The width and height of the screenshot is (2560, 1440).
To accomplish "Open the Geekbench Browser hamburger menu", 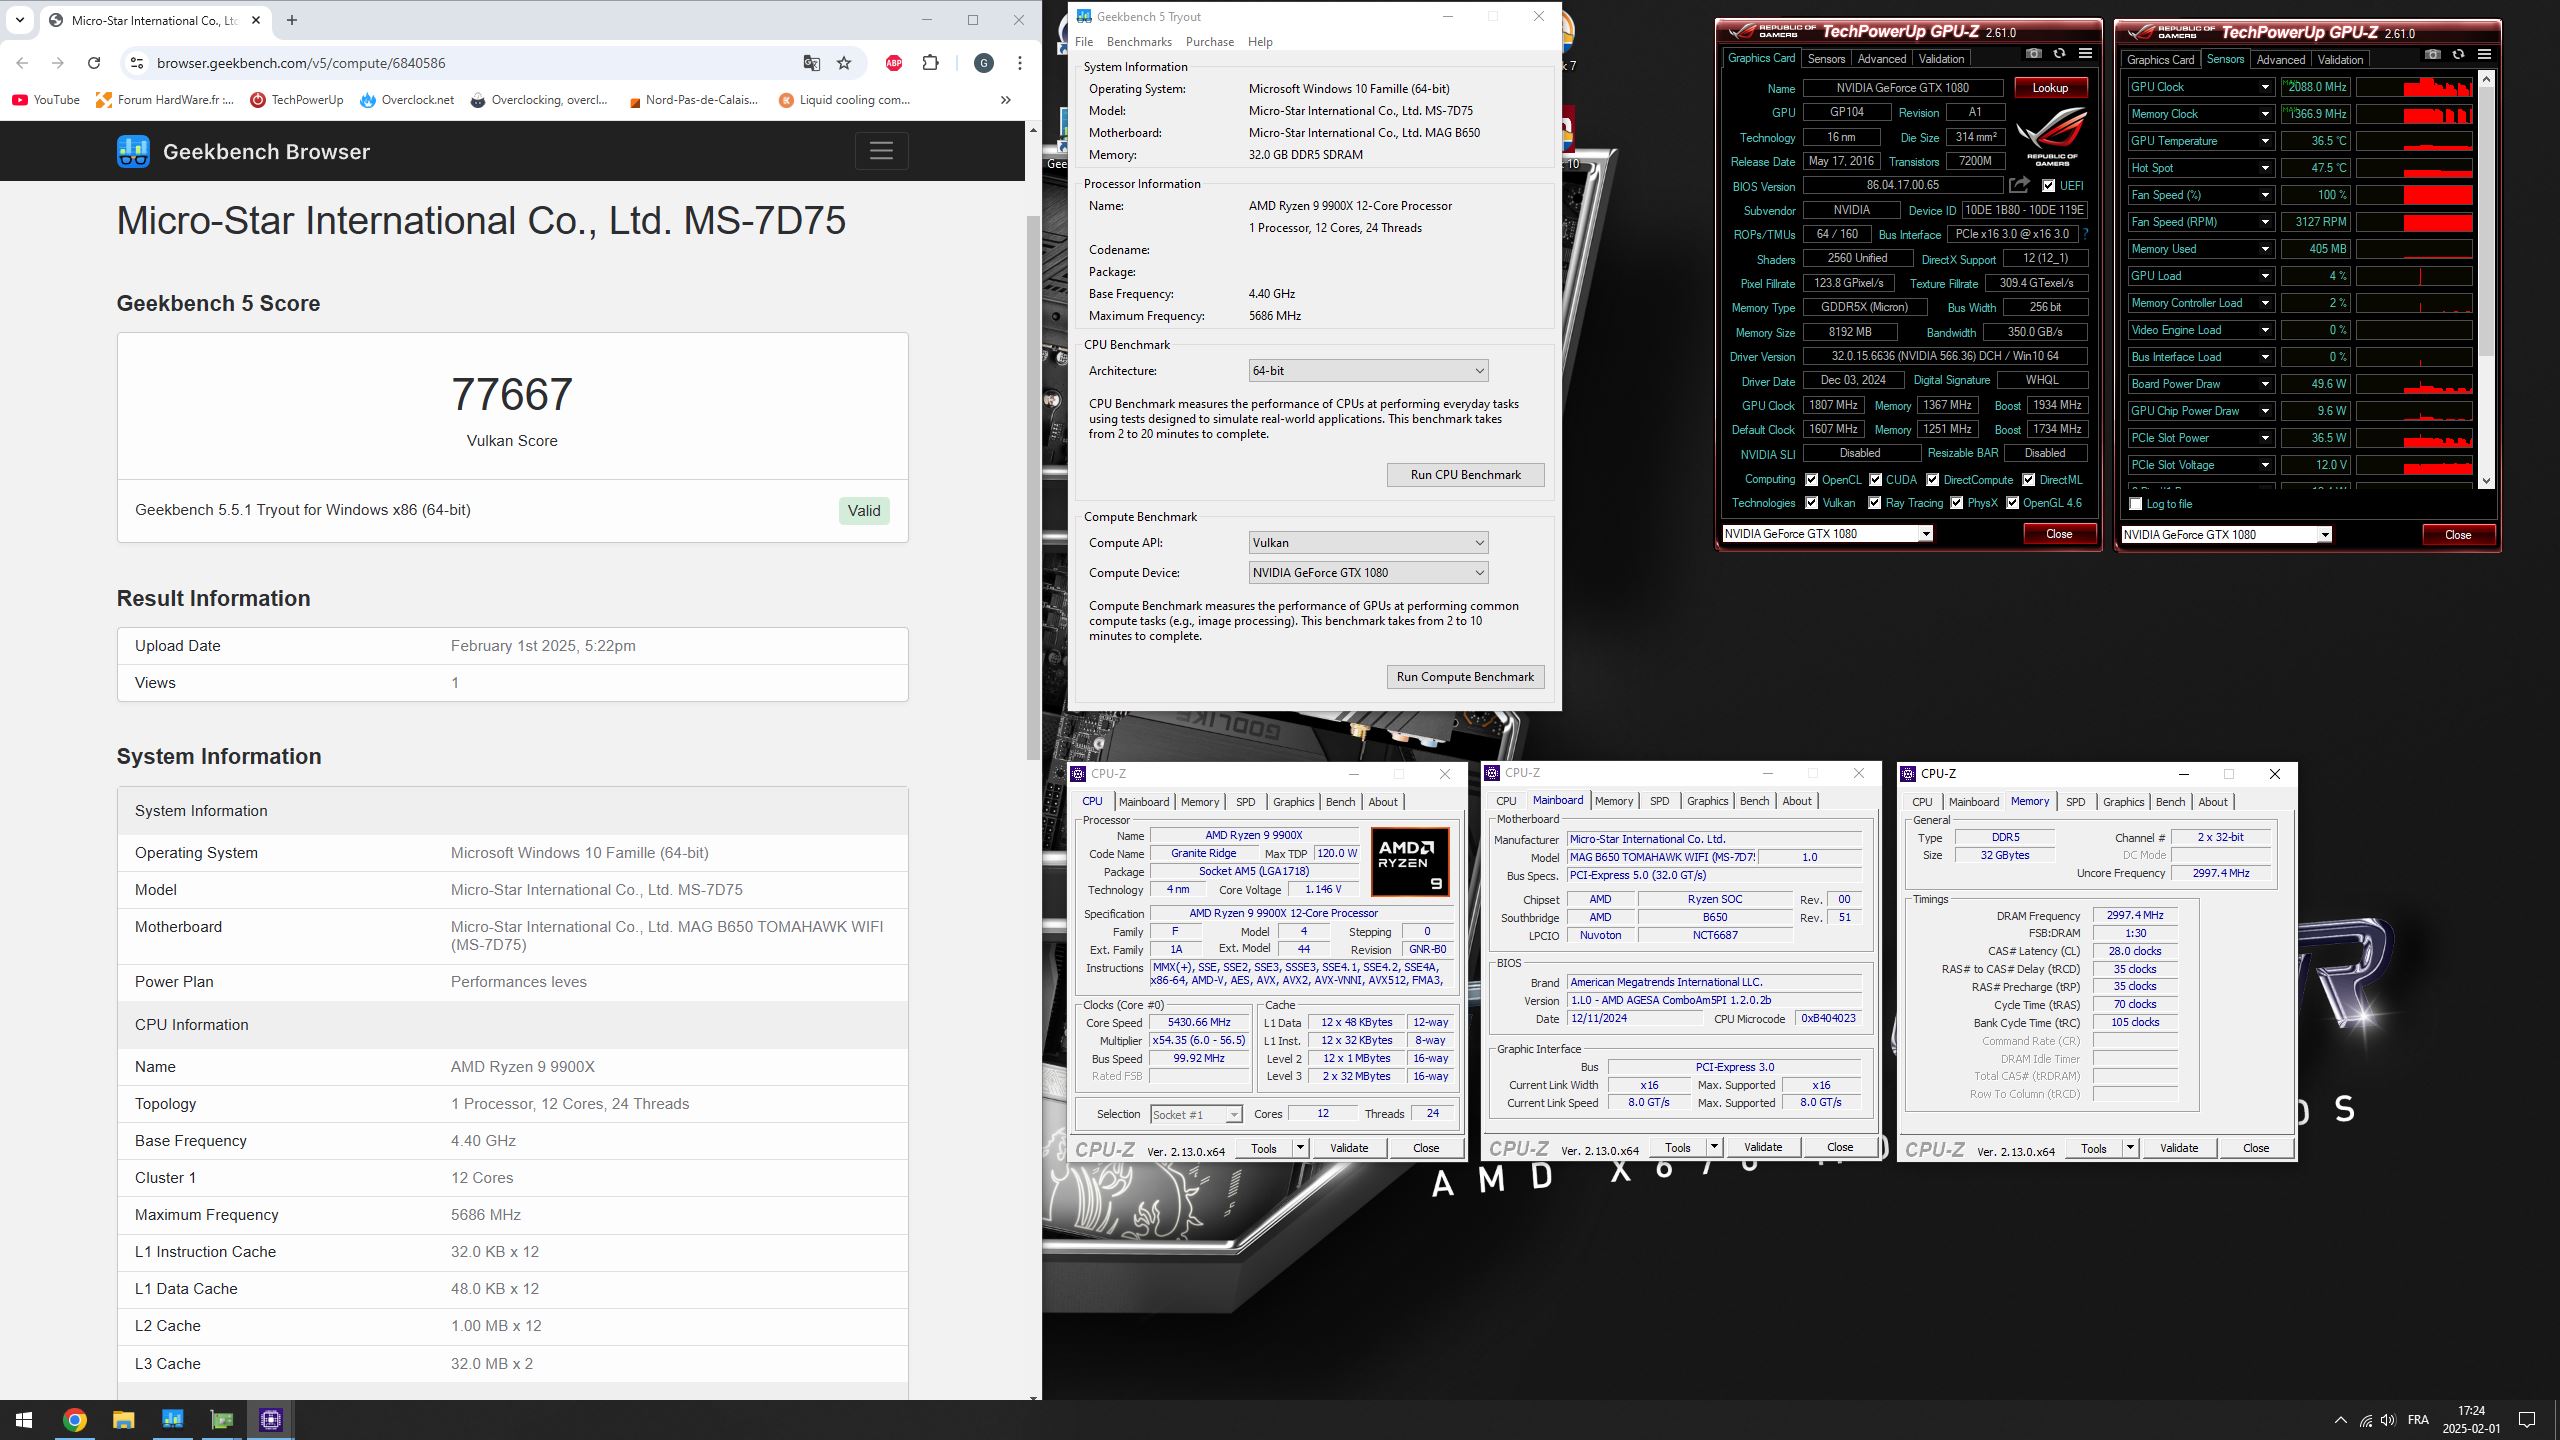I will click(881, 151).
